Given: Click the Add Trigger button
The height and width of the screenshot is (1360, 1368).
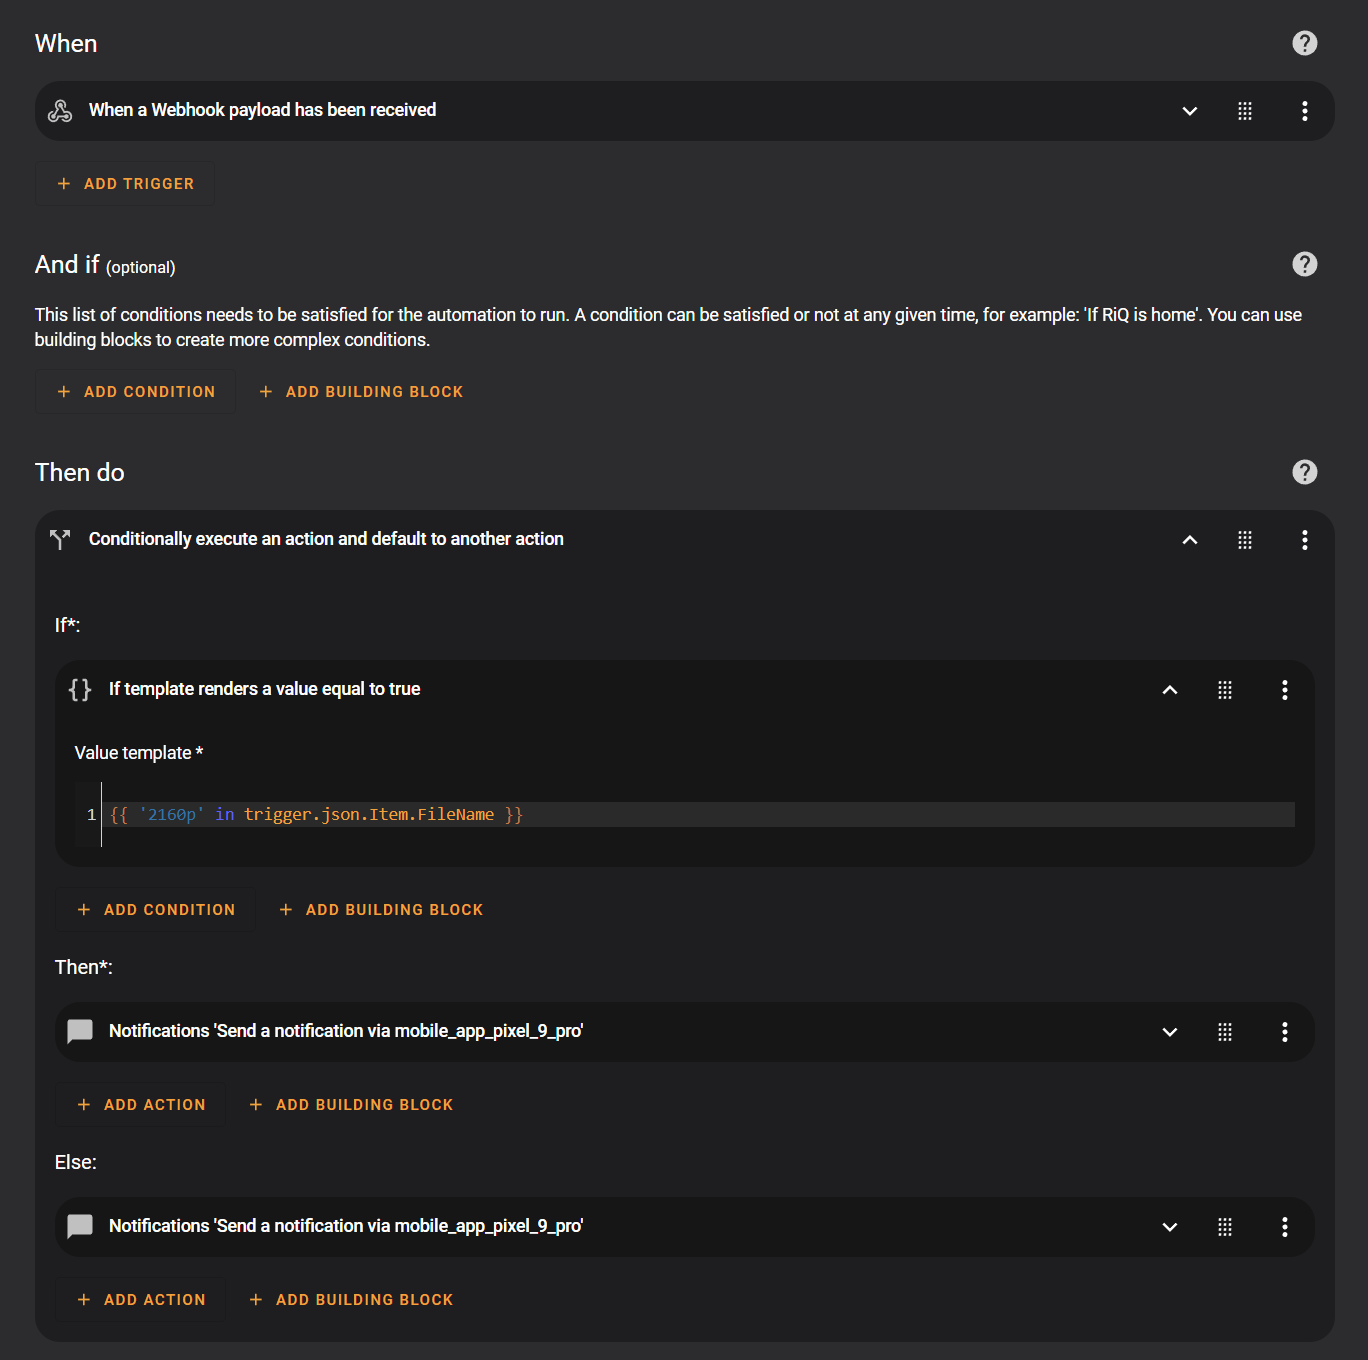Looking at the screenshot, I should [x=126, y=184].
